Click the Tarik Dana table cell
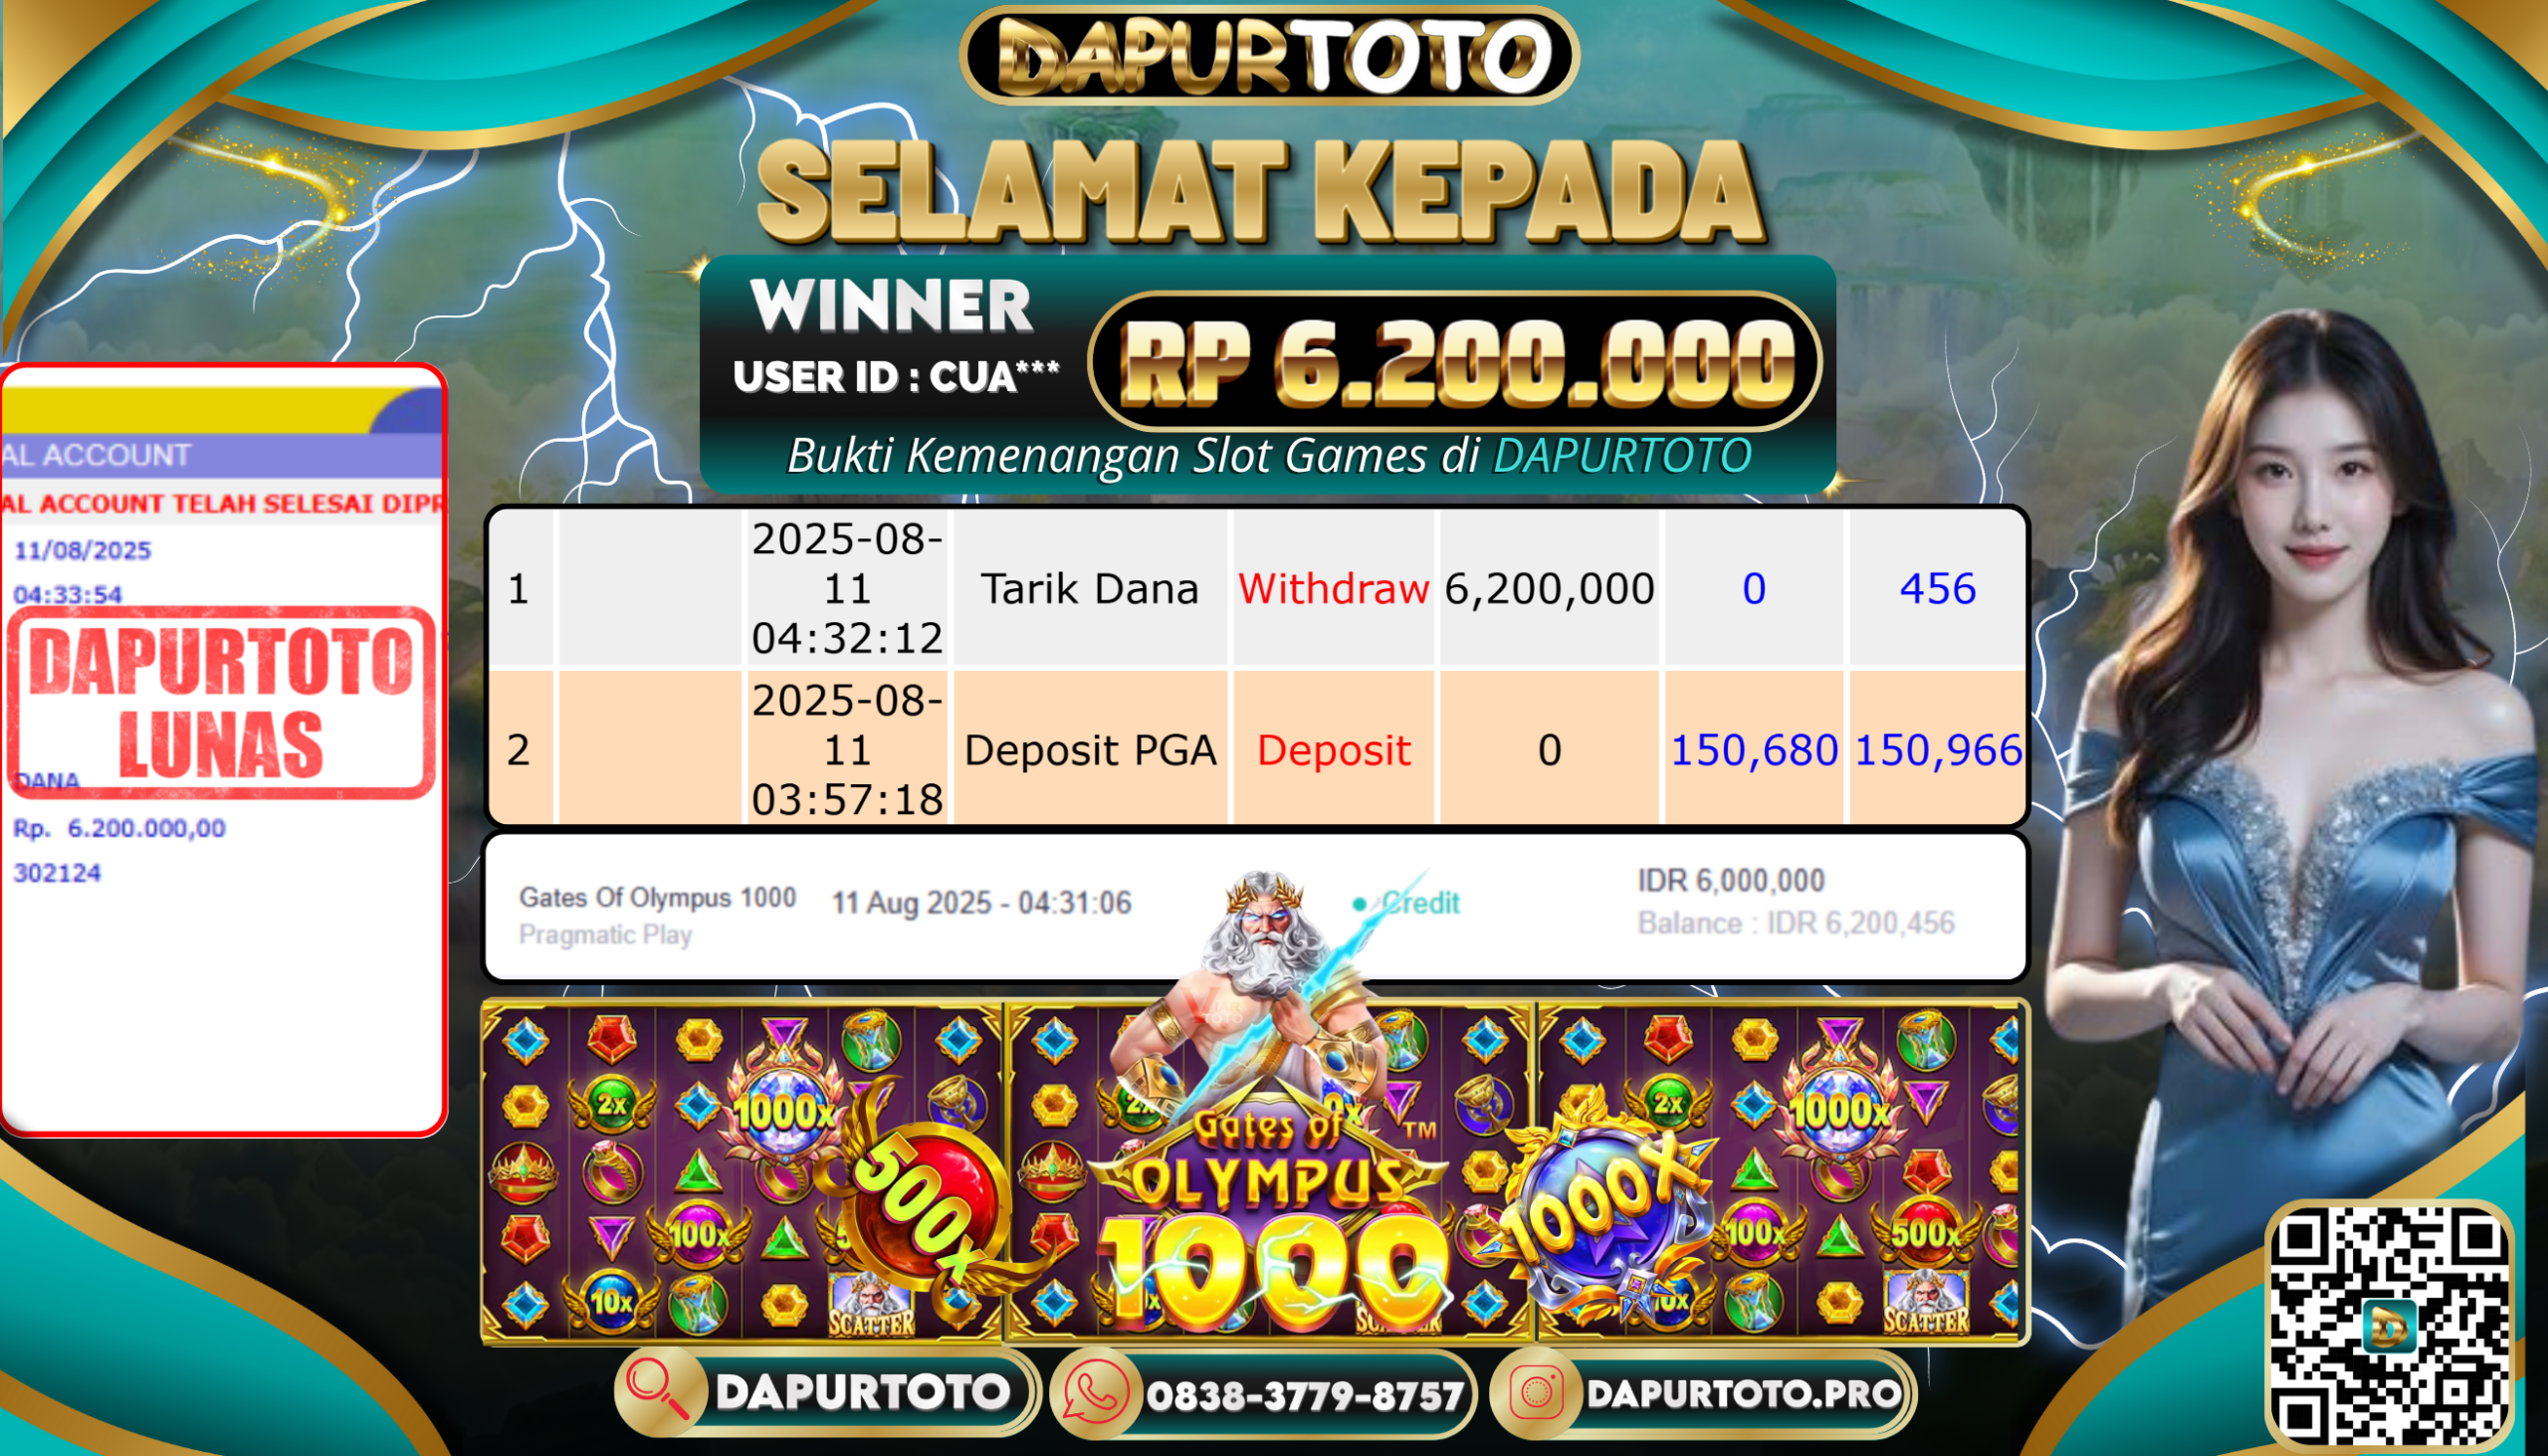 pos(1089,588)
